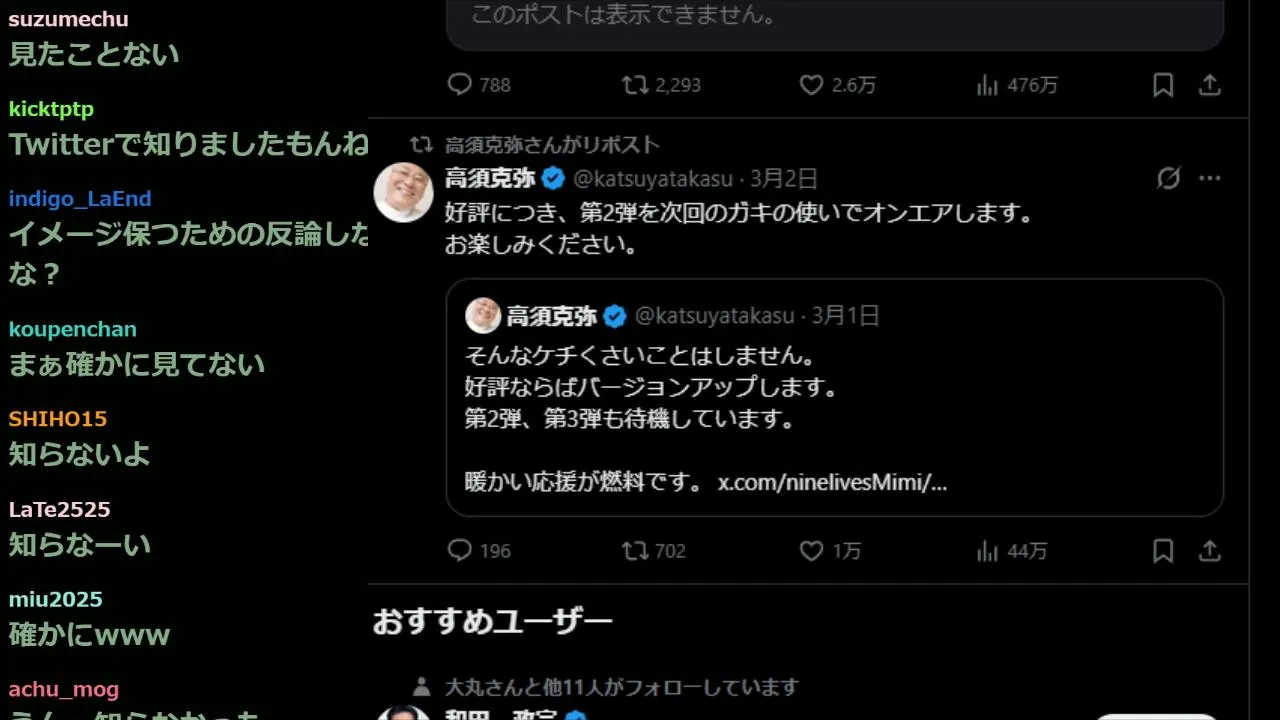
Task: Bookmark the top post
Action: coord(1163,85)
